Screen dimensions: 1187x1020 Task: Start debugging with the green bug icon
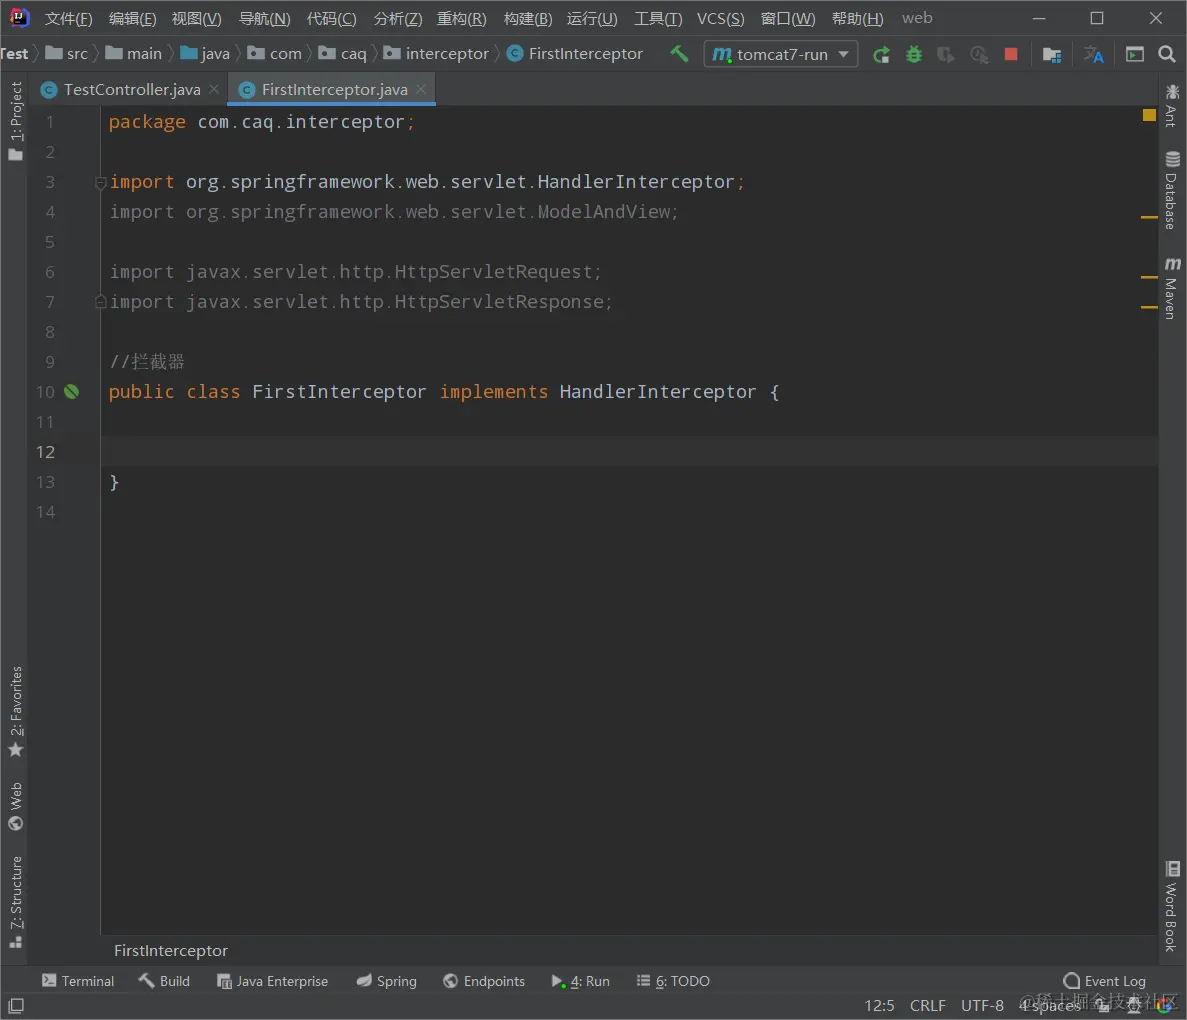914,55
